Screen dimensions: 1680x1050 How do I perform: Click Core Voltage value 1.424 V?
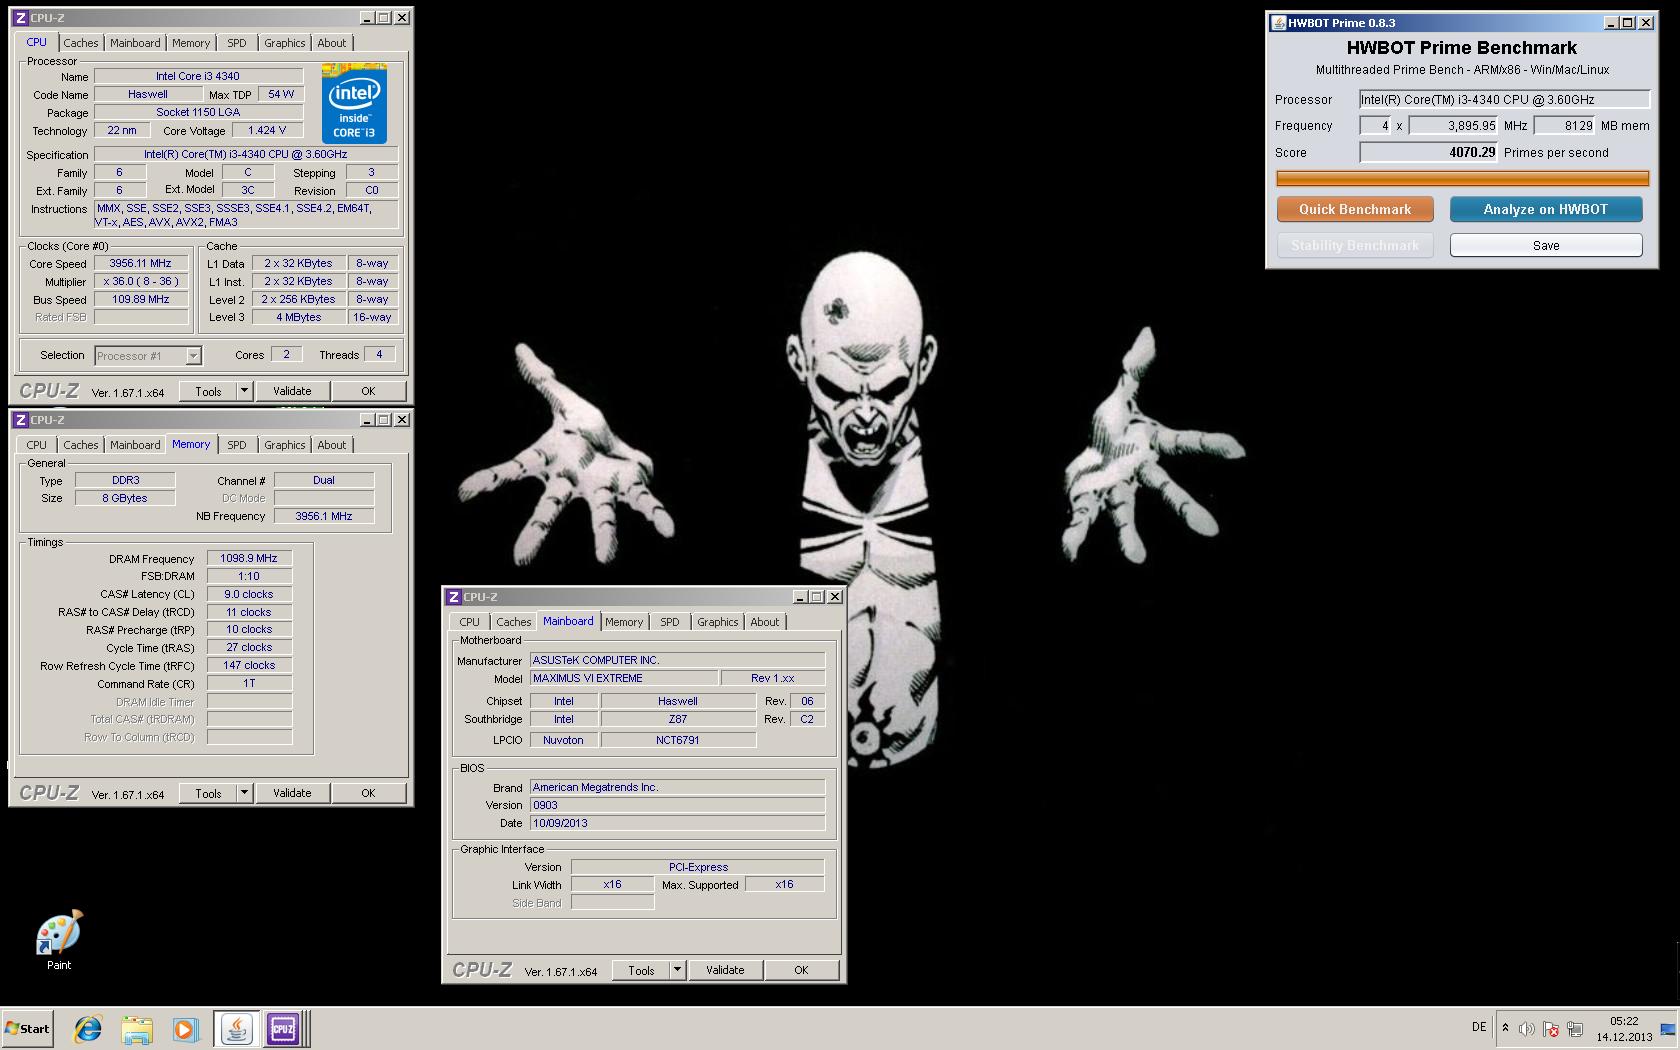[x=267, y=130]
